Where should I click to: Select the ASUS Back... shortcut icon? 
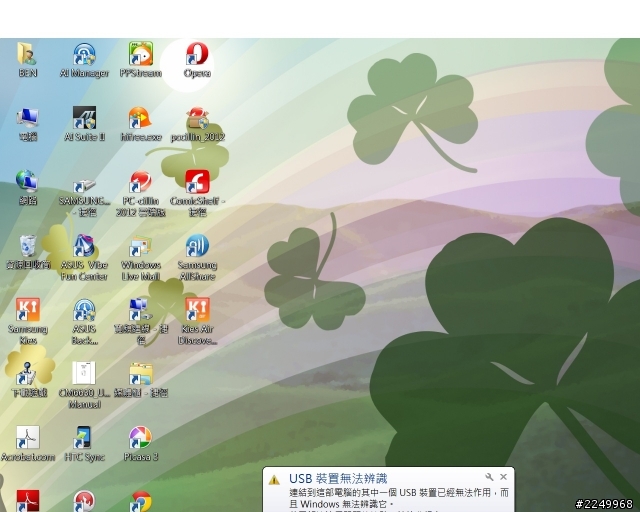(84, 310)
